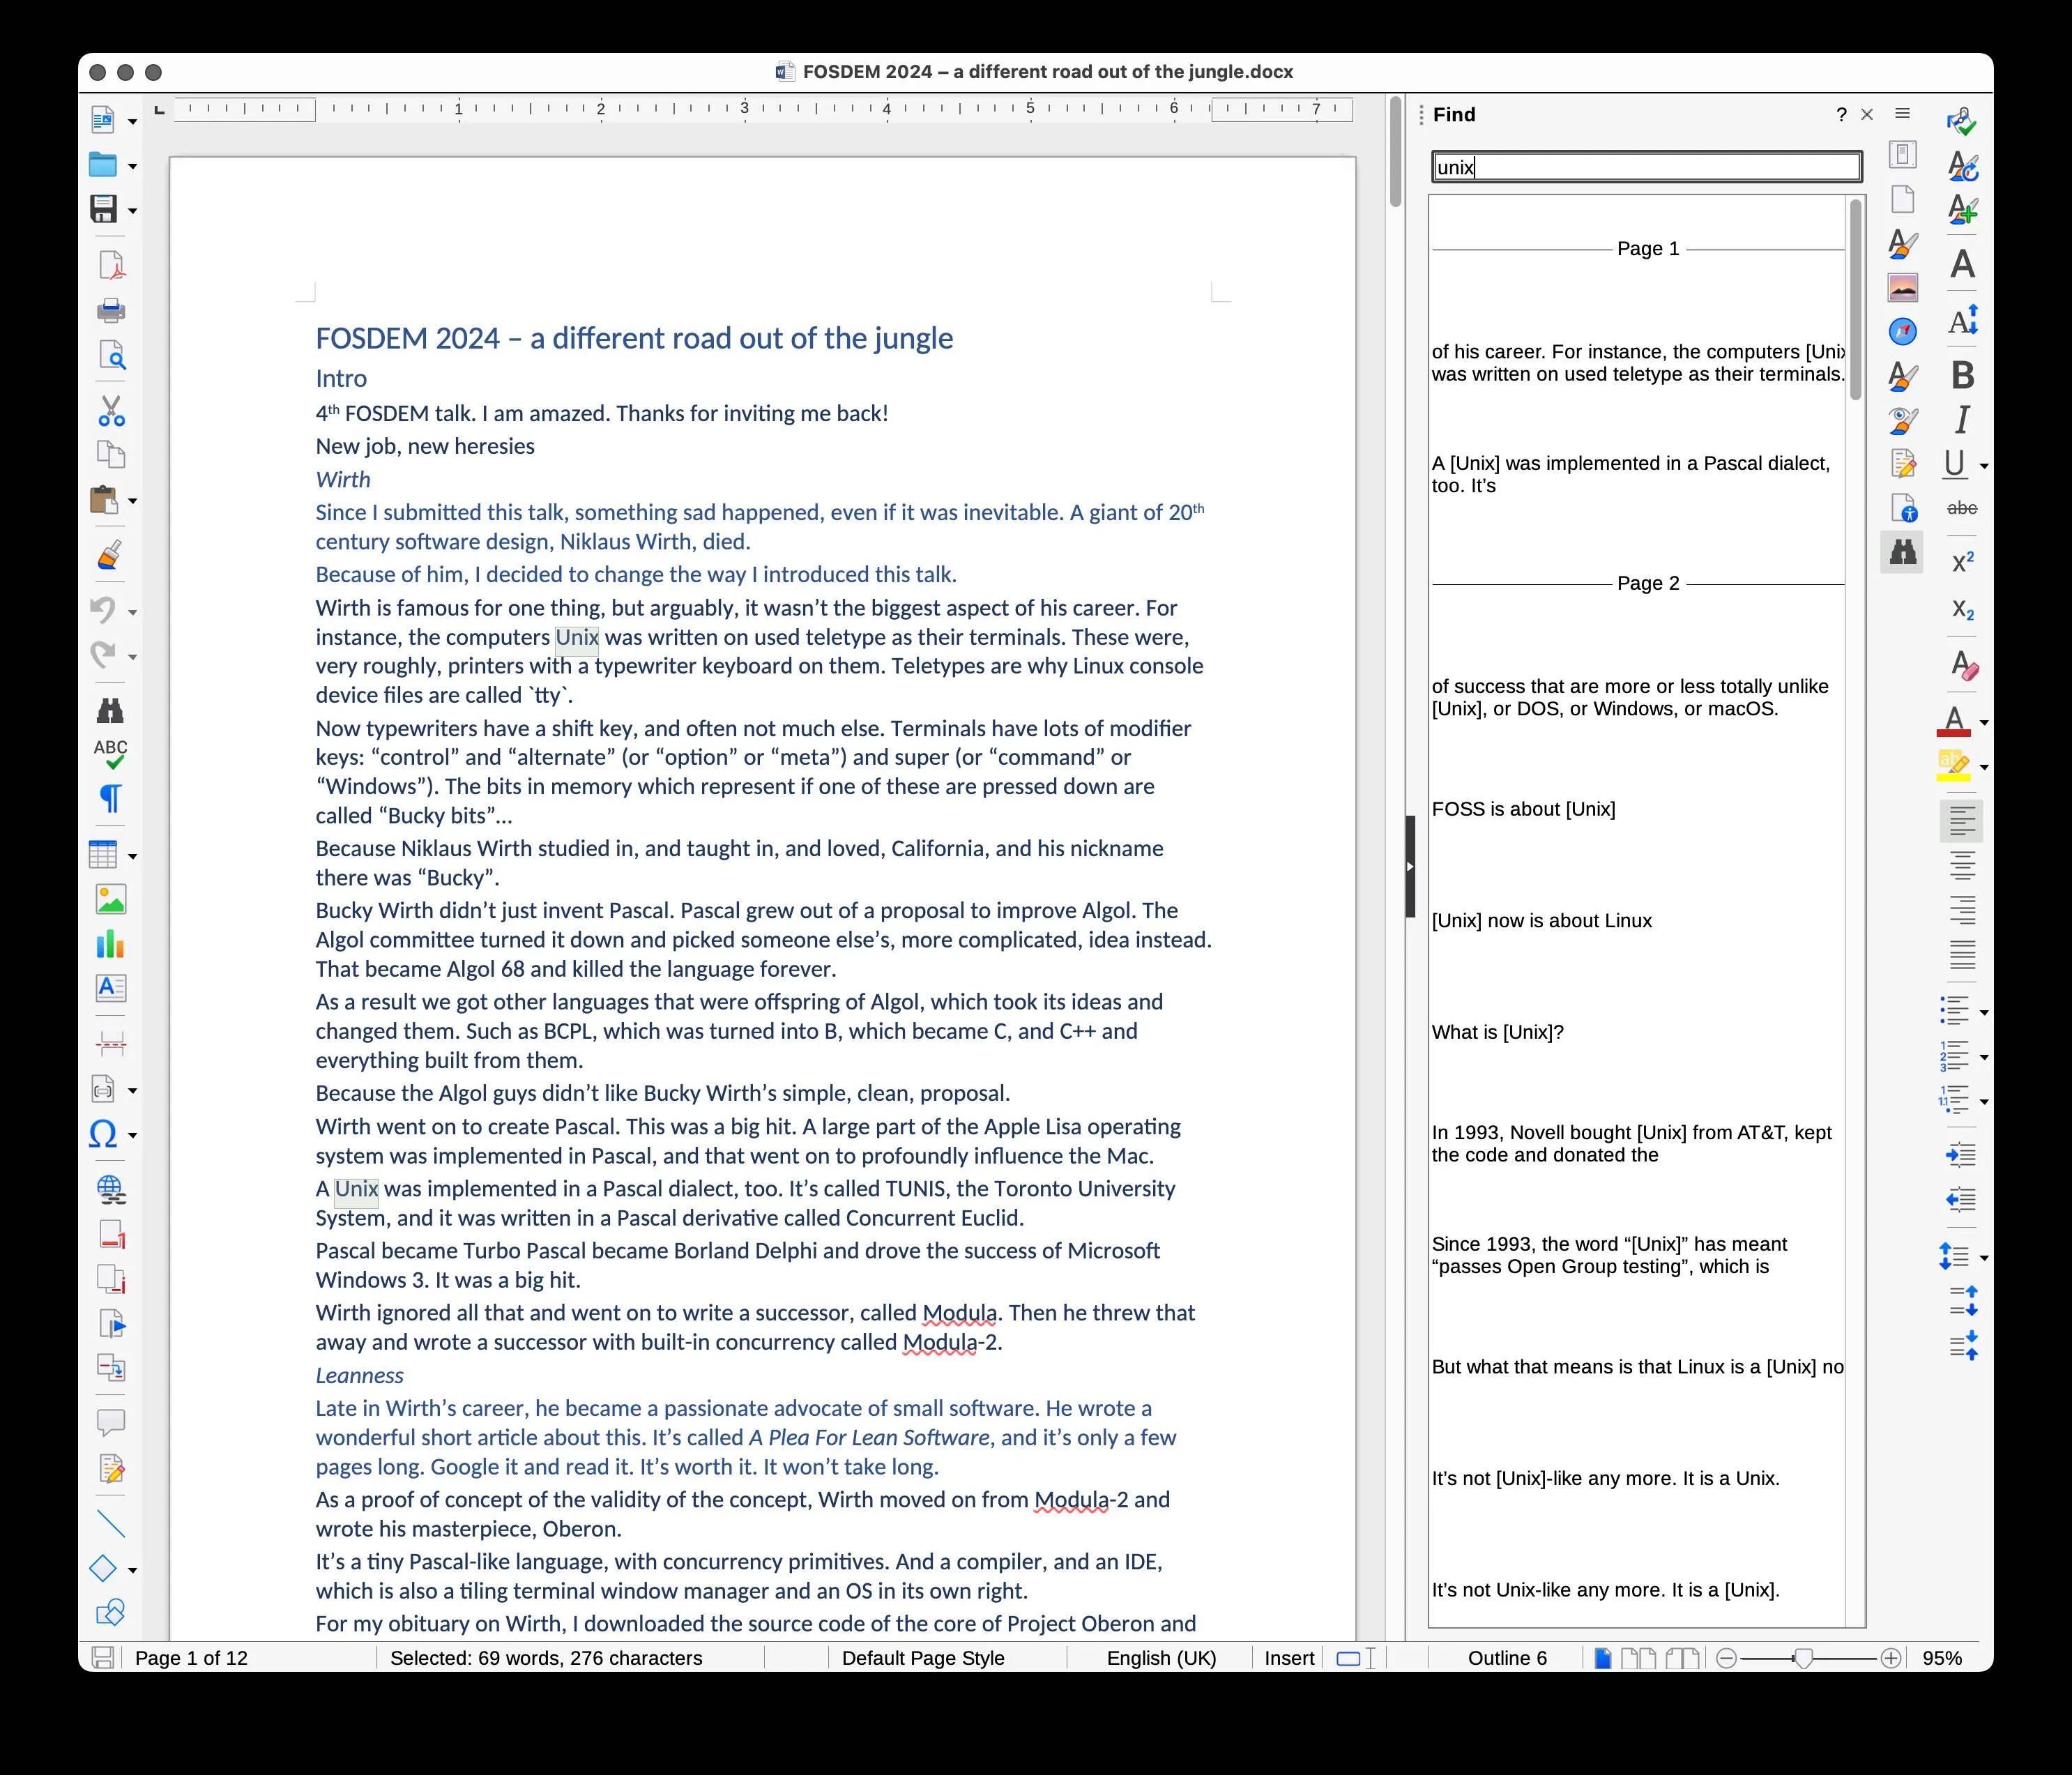Toggle Bold formatting in right toolbar
The height and width of the screenshot is (1775, 2072).
coord(1962,375)
